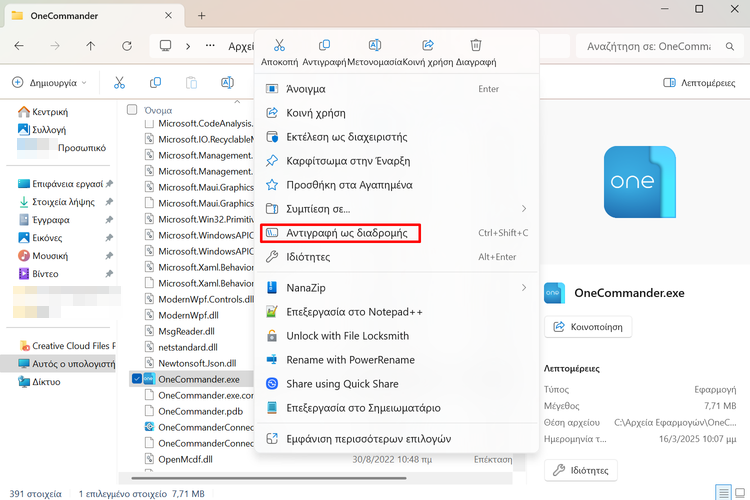Choose Κοινή χρήση menu entry
750x500 pixels.
tap(397, 113)
